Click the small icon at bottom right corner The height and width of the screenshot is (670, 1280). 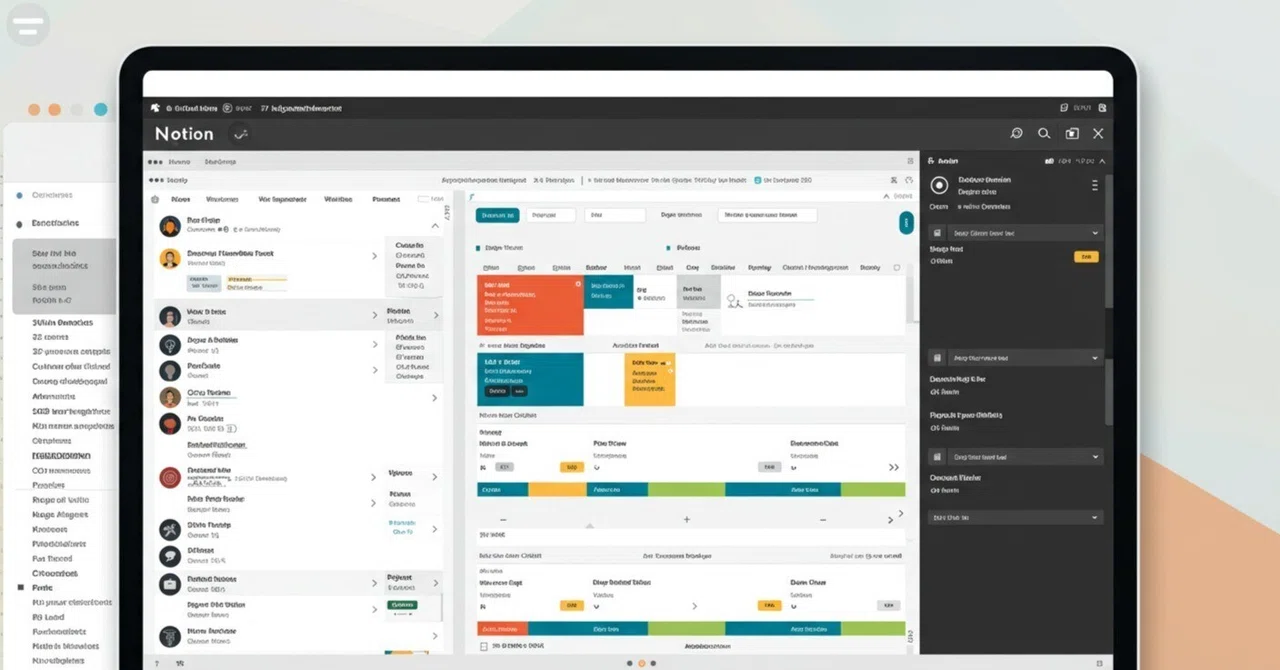(x=1097, y=663)
